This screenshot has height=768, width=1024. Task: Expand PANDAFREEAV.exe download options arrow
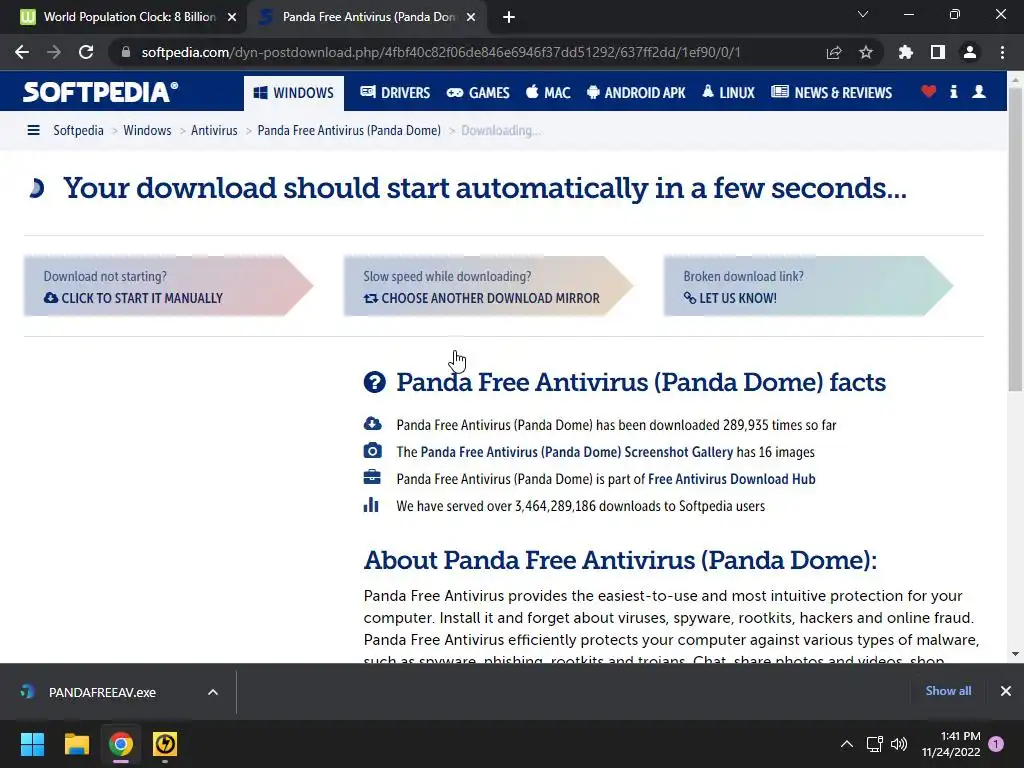tap(213, 692)
